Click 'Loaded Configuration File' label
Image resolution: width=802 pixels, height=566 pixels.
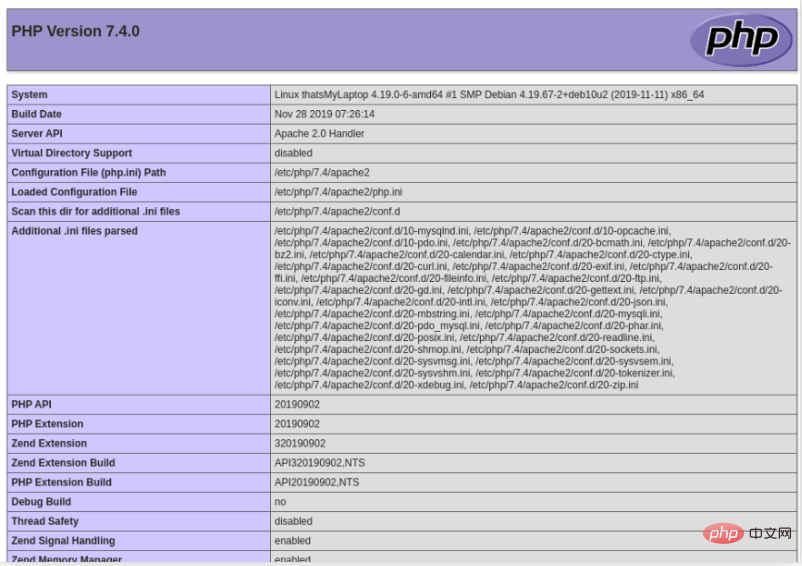click(74, 192)
